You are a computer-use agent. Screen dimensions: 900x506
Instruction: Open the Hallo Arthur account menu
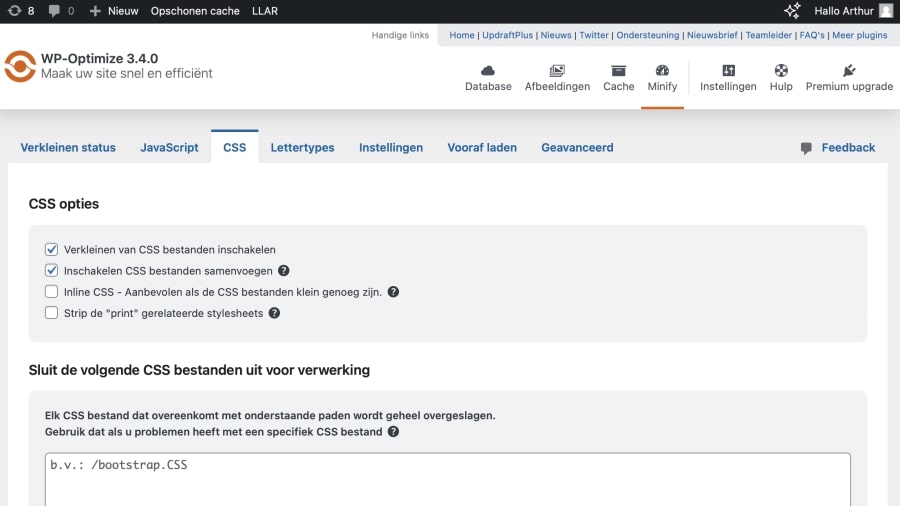pyautogui.click(x=852, y=11)
